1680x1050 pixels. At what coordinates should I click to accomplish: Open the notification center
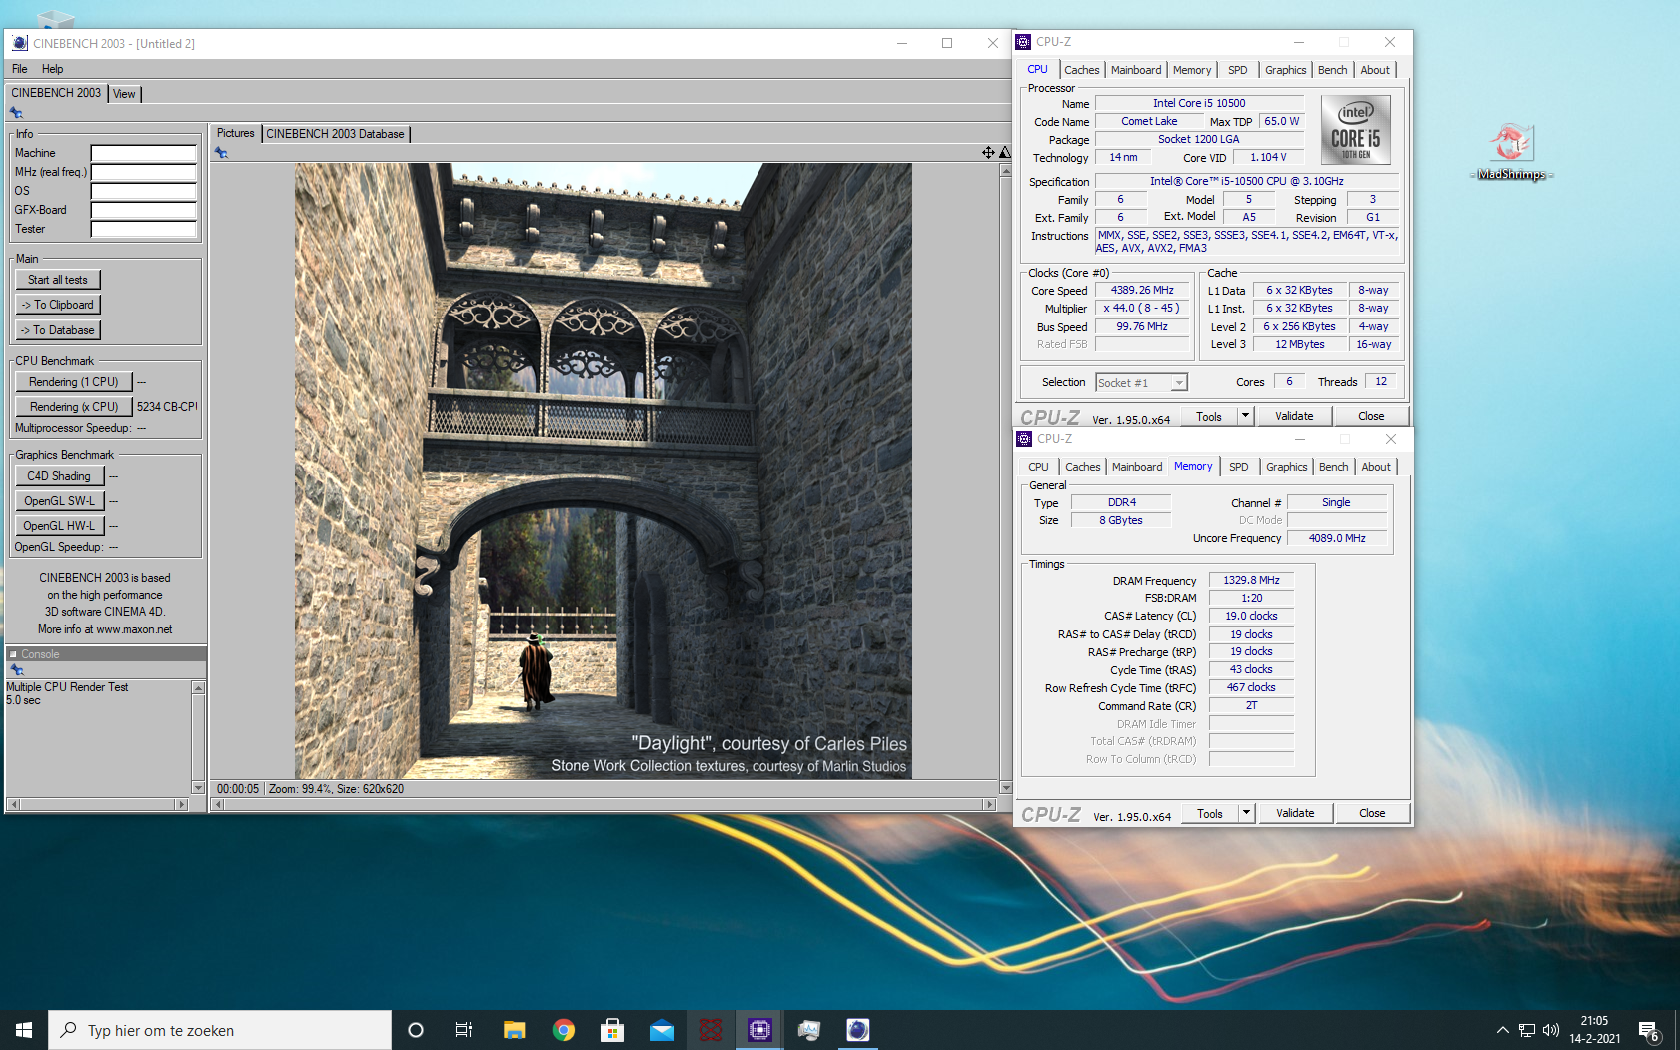pos(1649,1030)
